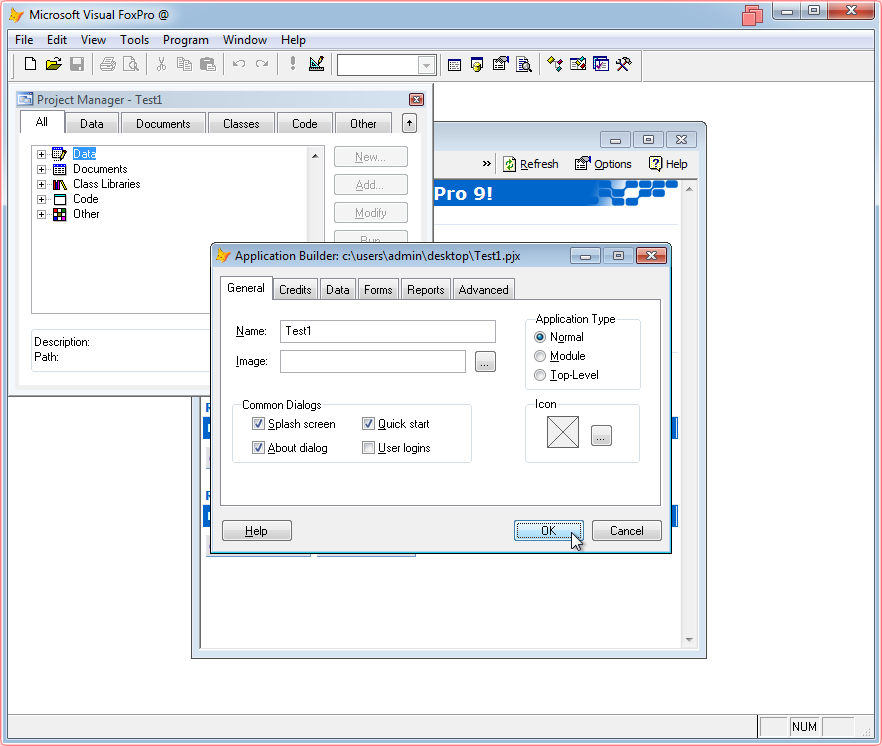Click the Paste clipboard icon
The image size is (882, 746).
(x=208, y=64)
